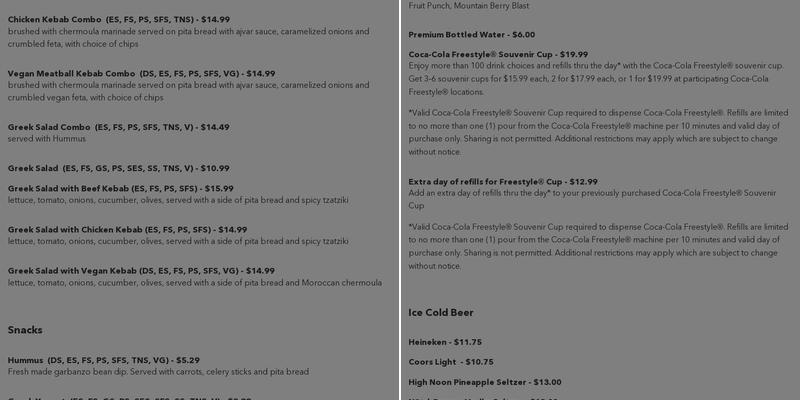Choose the Heineken beer item

pos(445,341)
